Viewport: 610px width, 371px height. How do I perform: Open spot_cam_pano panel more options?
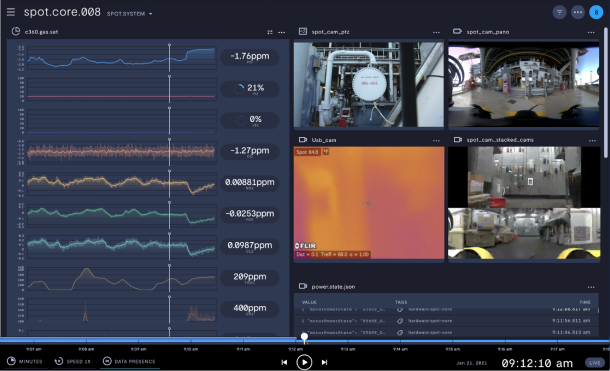click(x=591, y=32)
